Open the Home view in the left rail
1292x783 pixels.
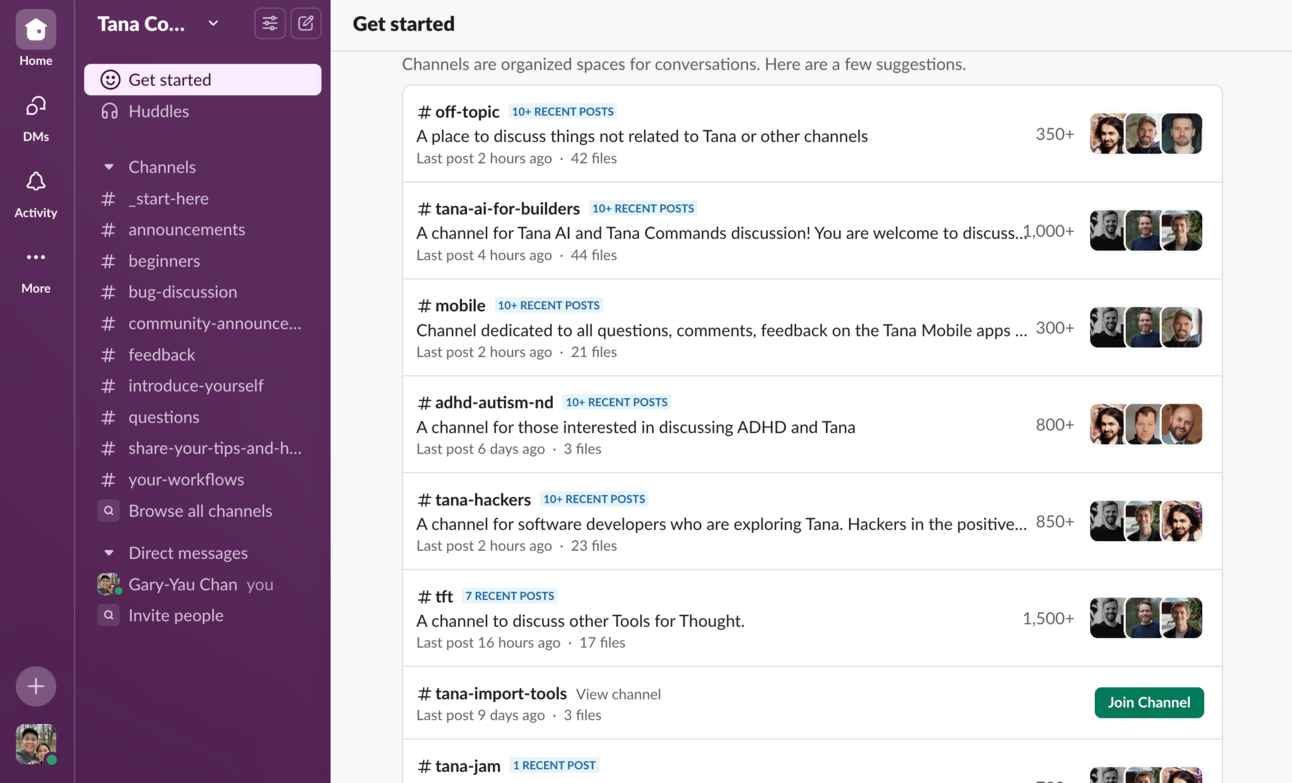pyautogui.click(x=36, y=31)
